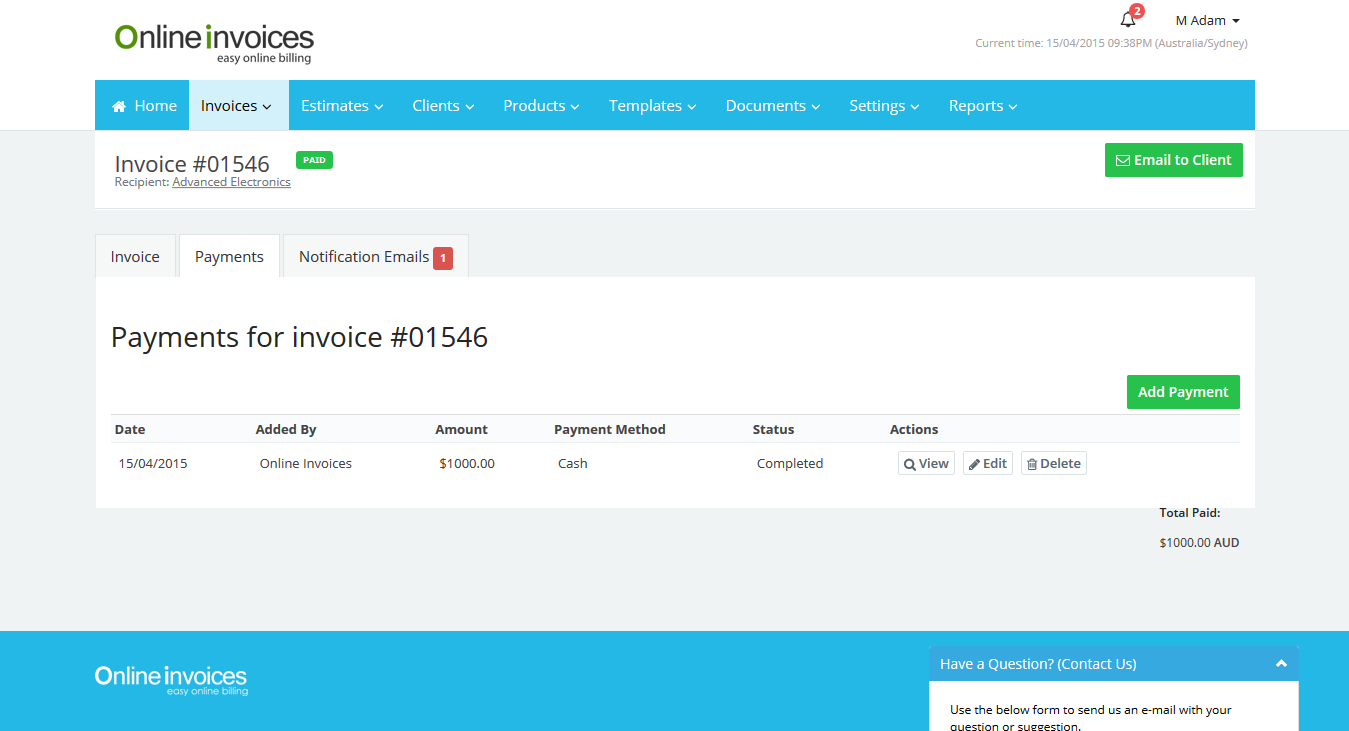
Task: Click the Home navigation item
Action: point(144,106)
